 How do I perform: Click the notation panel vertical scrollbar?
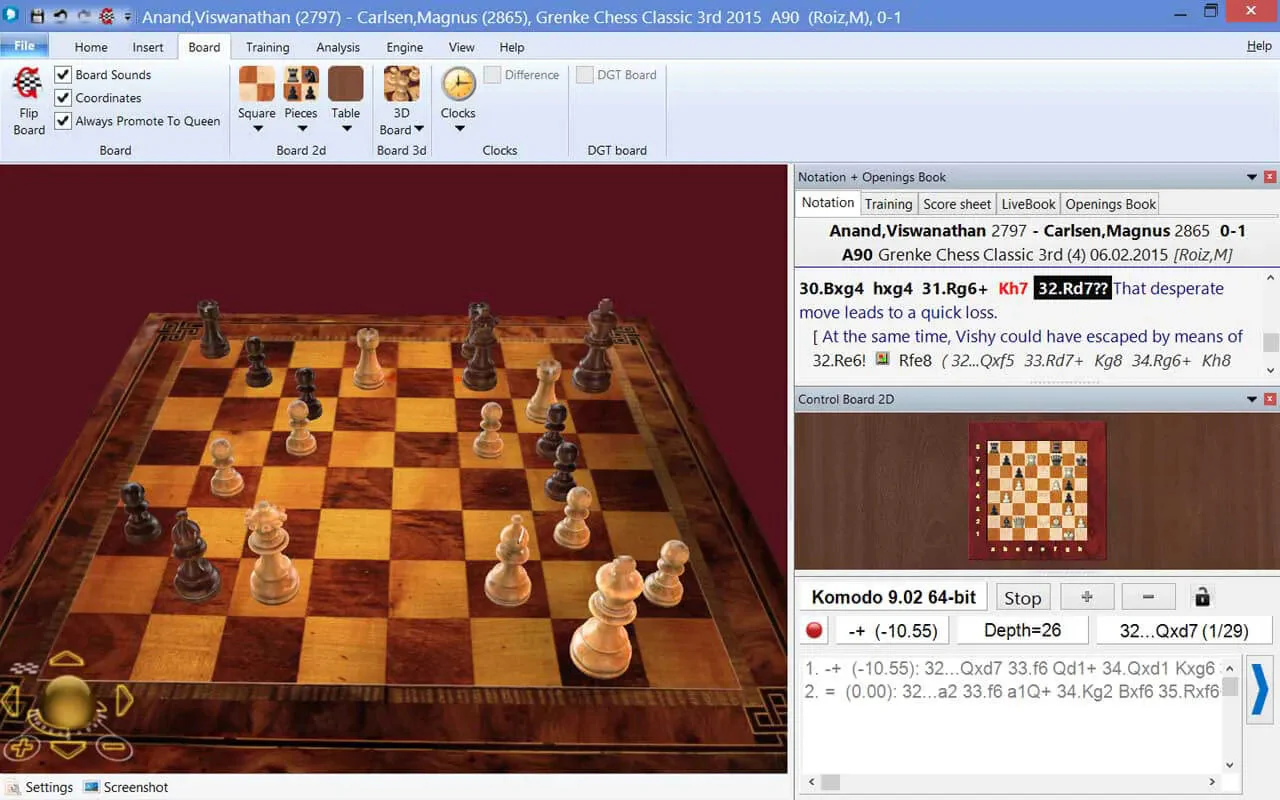pos(1271,325)
